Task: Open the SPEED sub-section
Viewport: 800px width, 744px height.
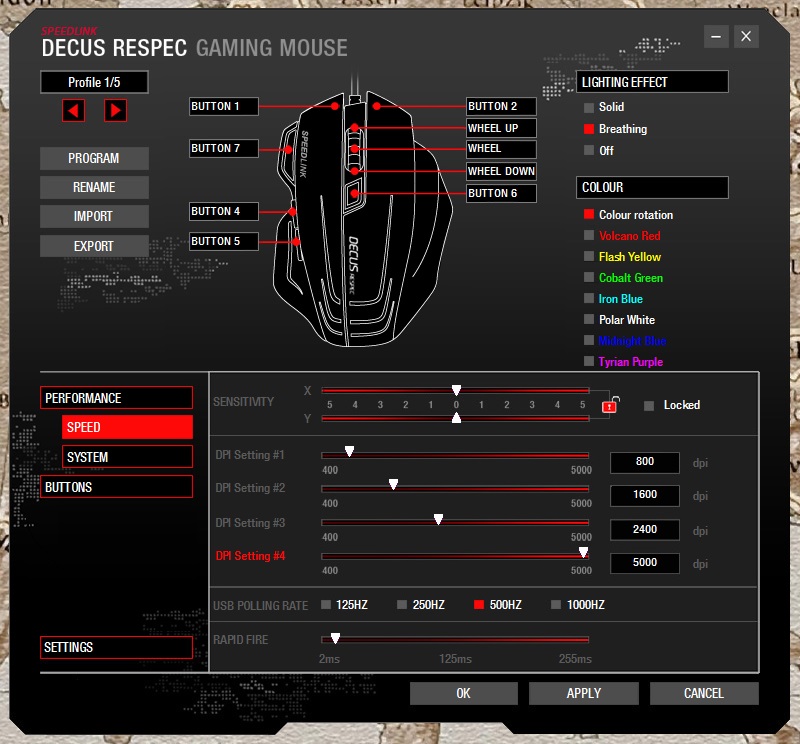Action: (128, 427)
